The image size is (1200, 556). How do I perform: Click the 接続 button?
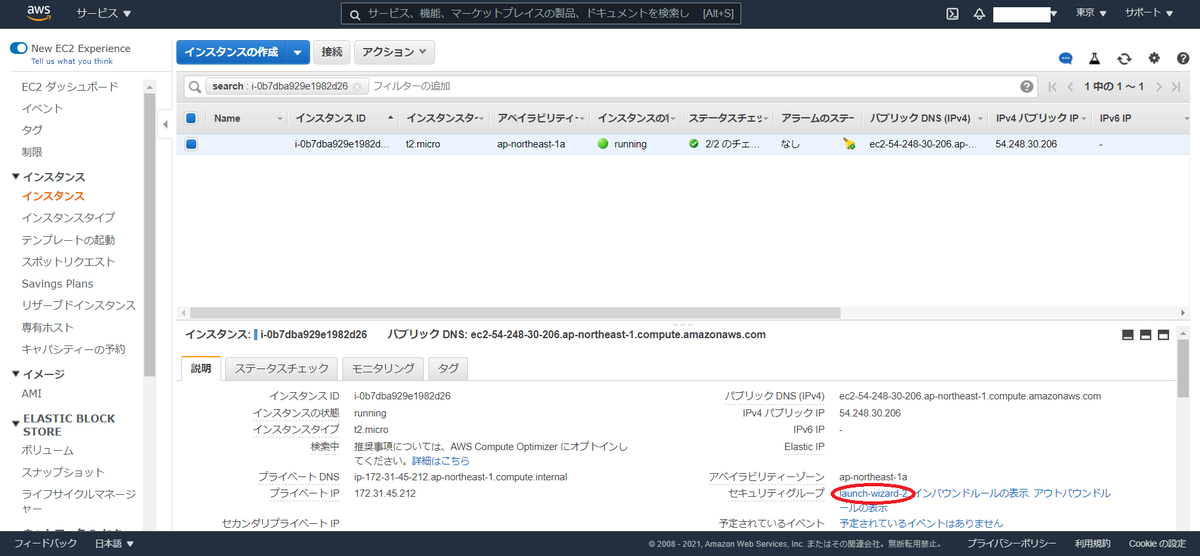coord(332,52)
